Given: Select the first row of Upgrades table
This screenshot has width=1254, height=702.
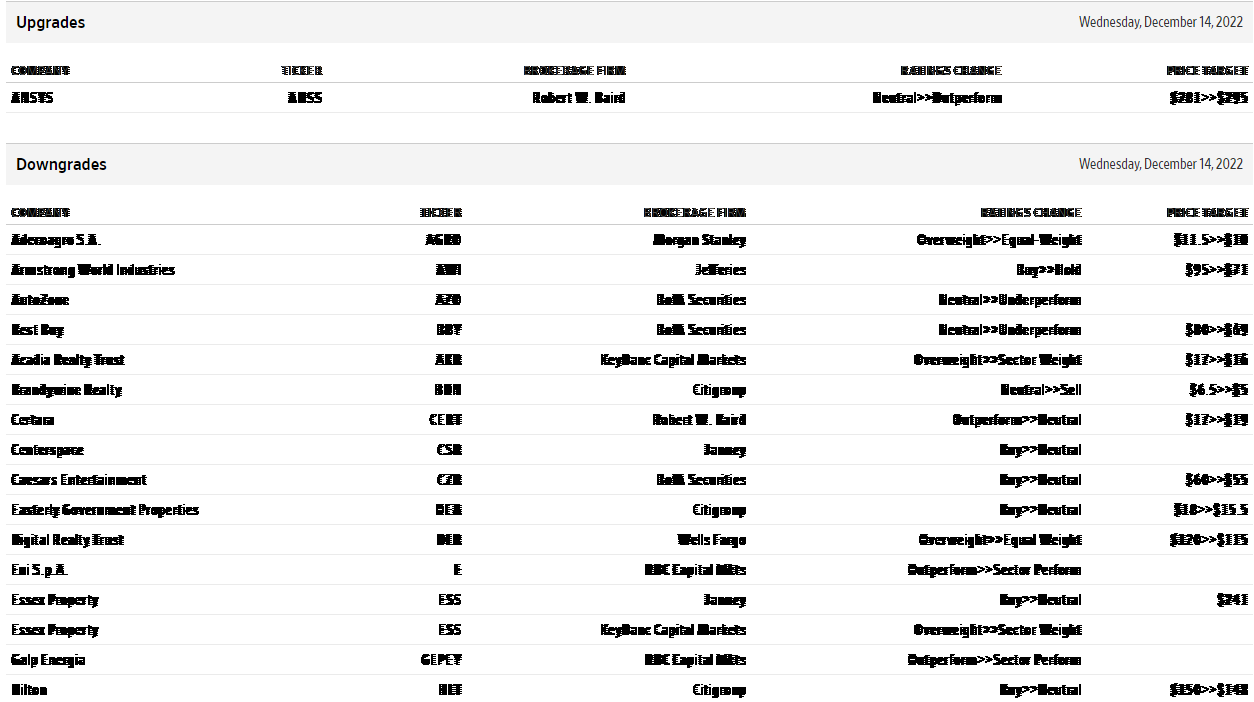Looking at the screenshot, I should 627,98.
